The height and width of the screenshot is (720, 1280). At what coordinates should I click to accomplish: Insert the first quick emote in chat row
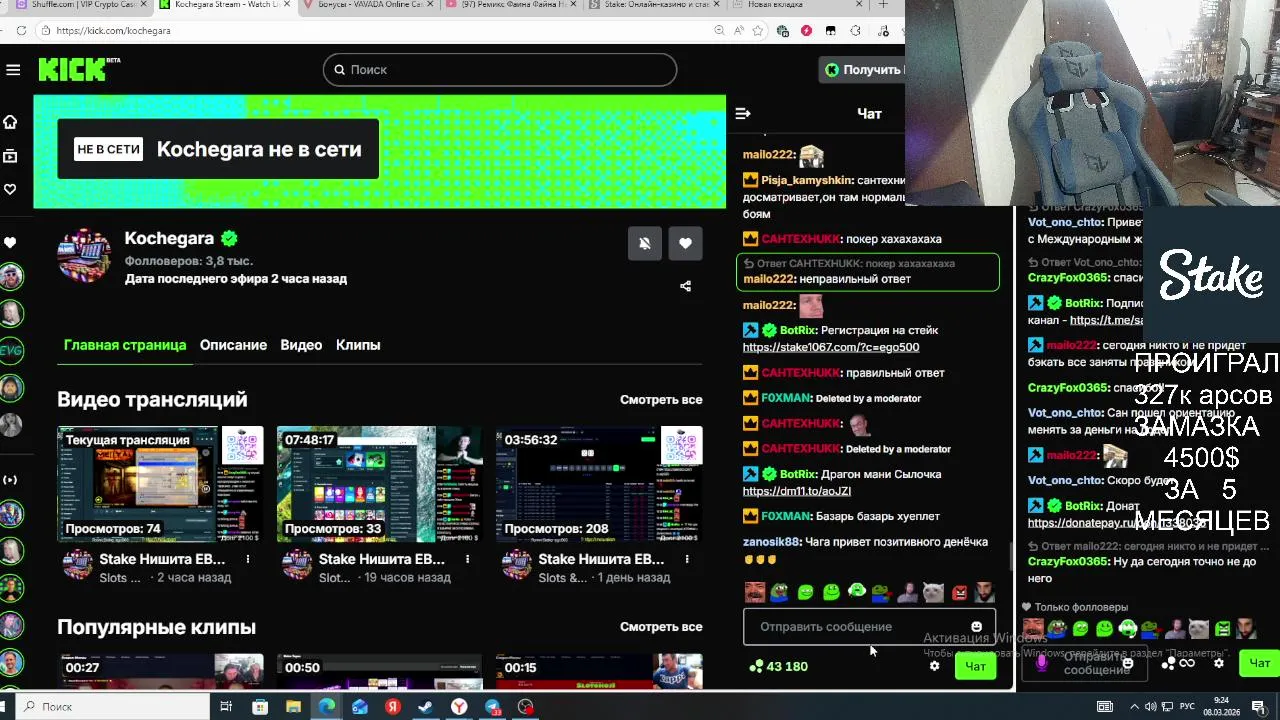point(755,592)
